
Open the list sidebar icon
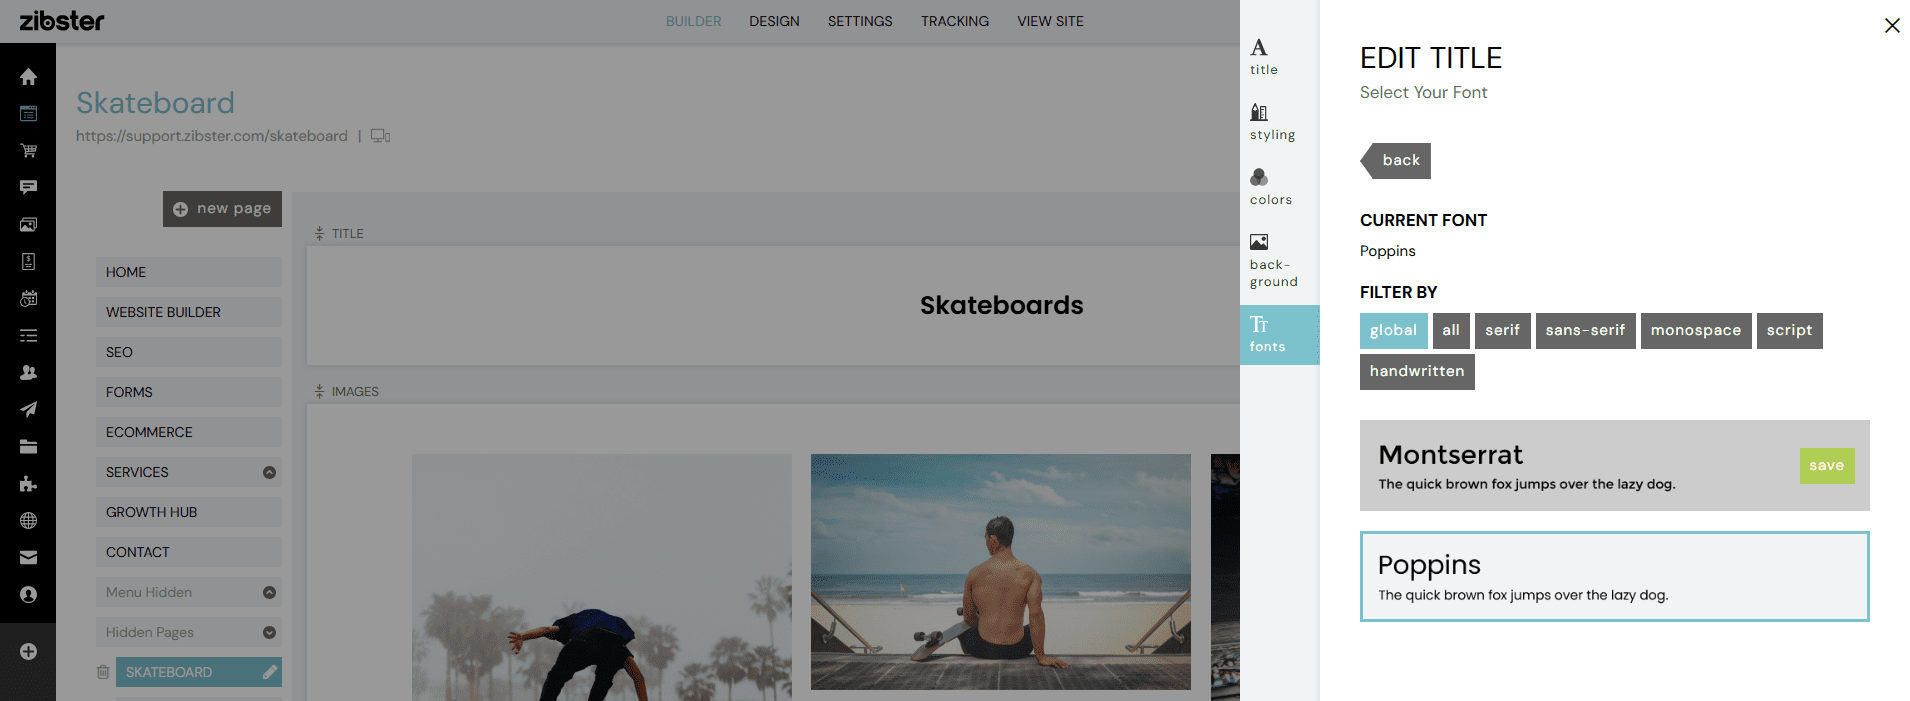click(28, 336)
